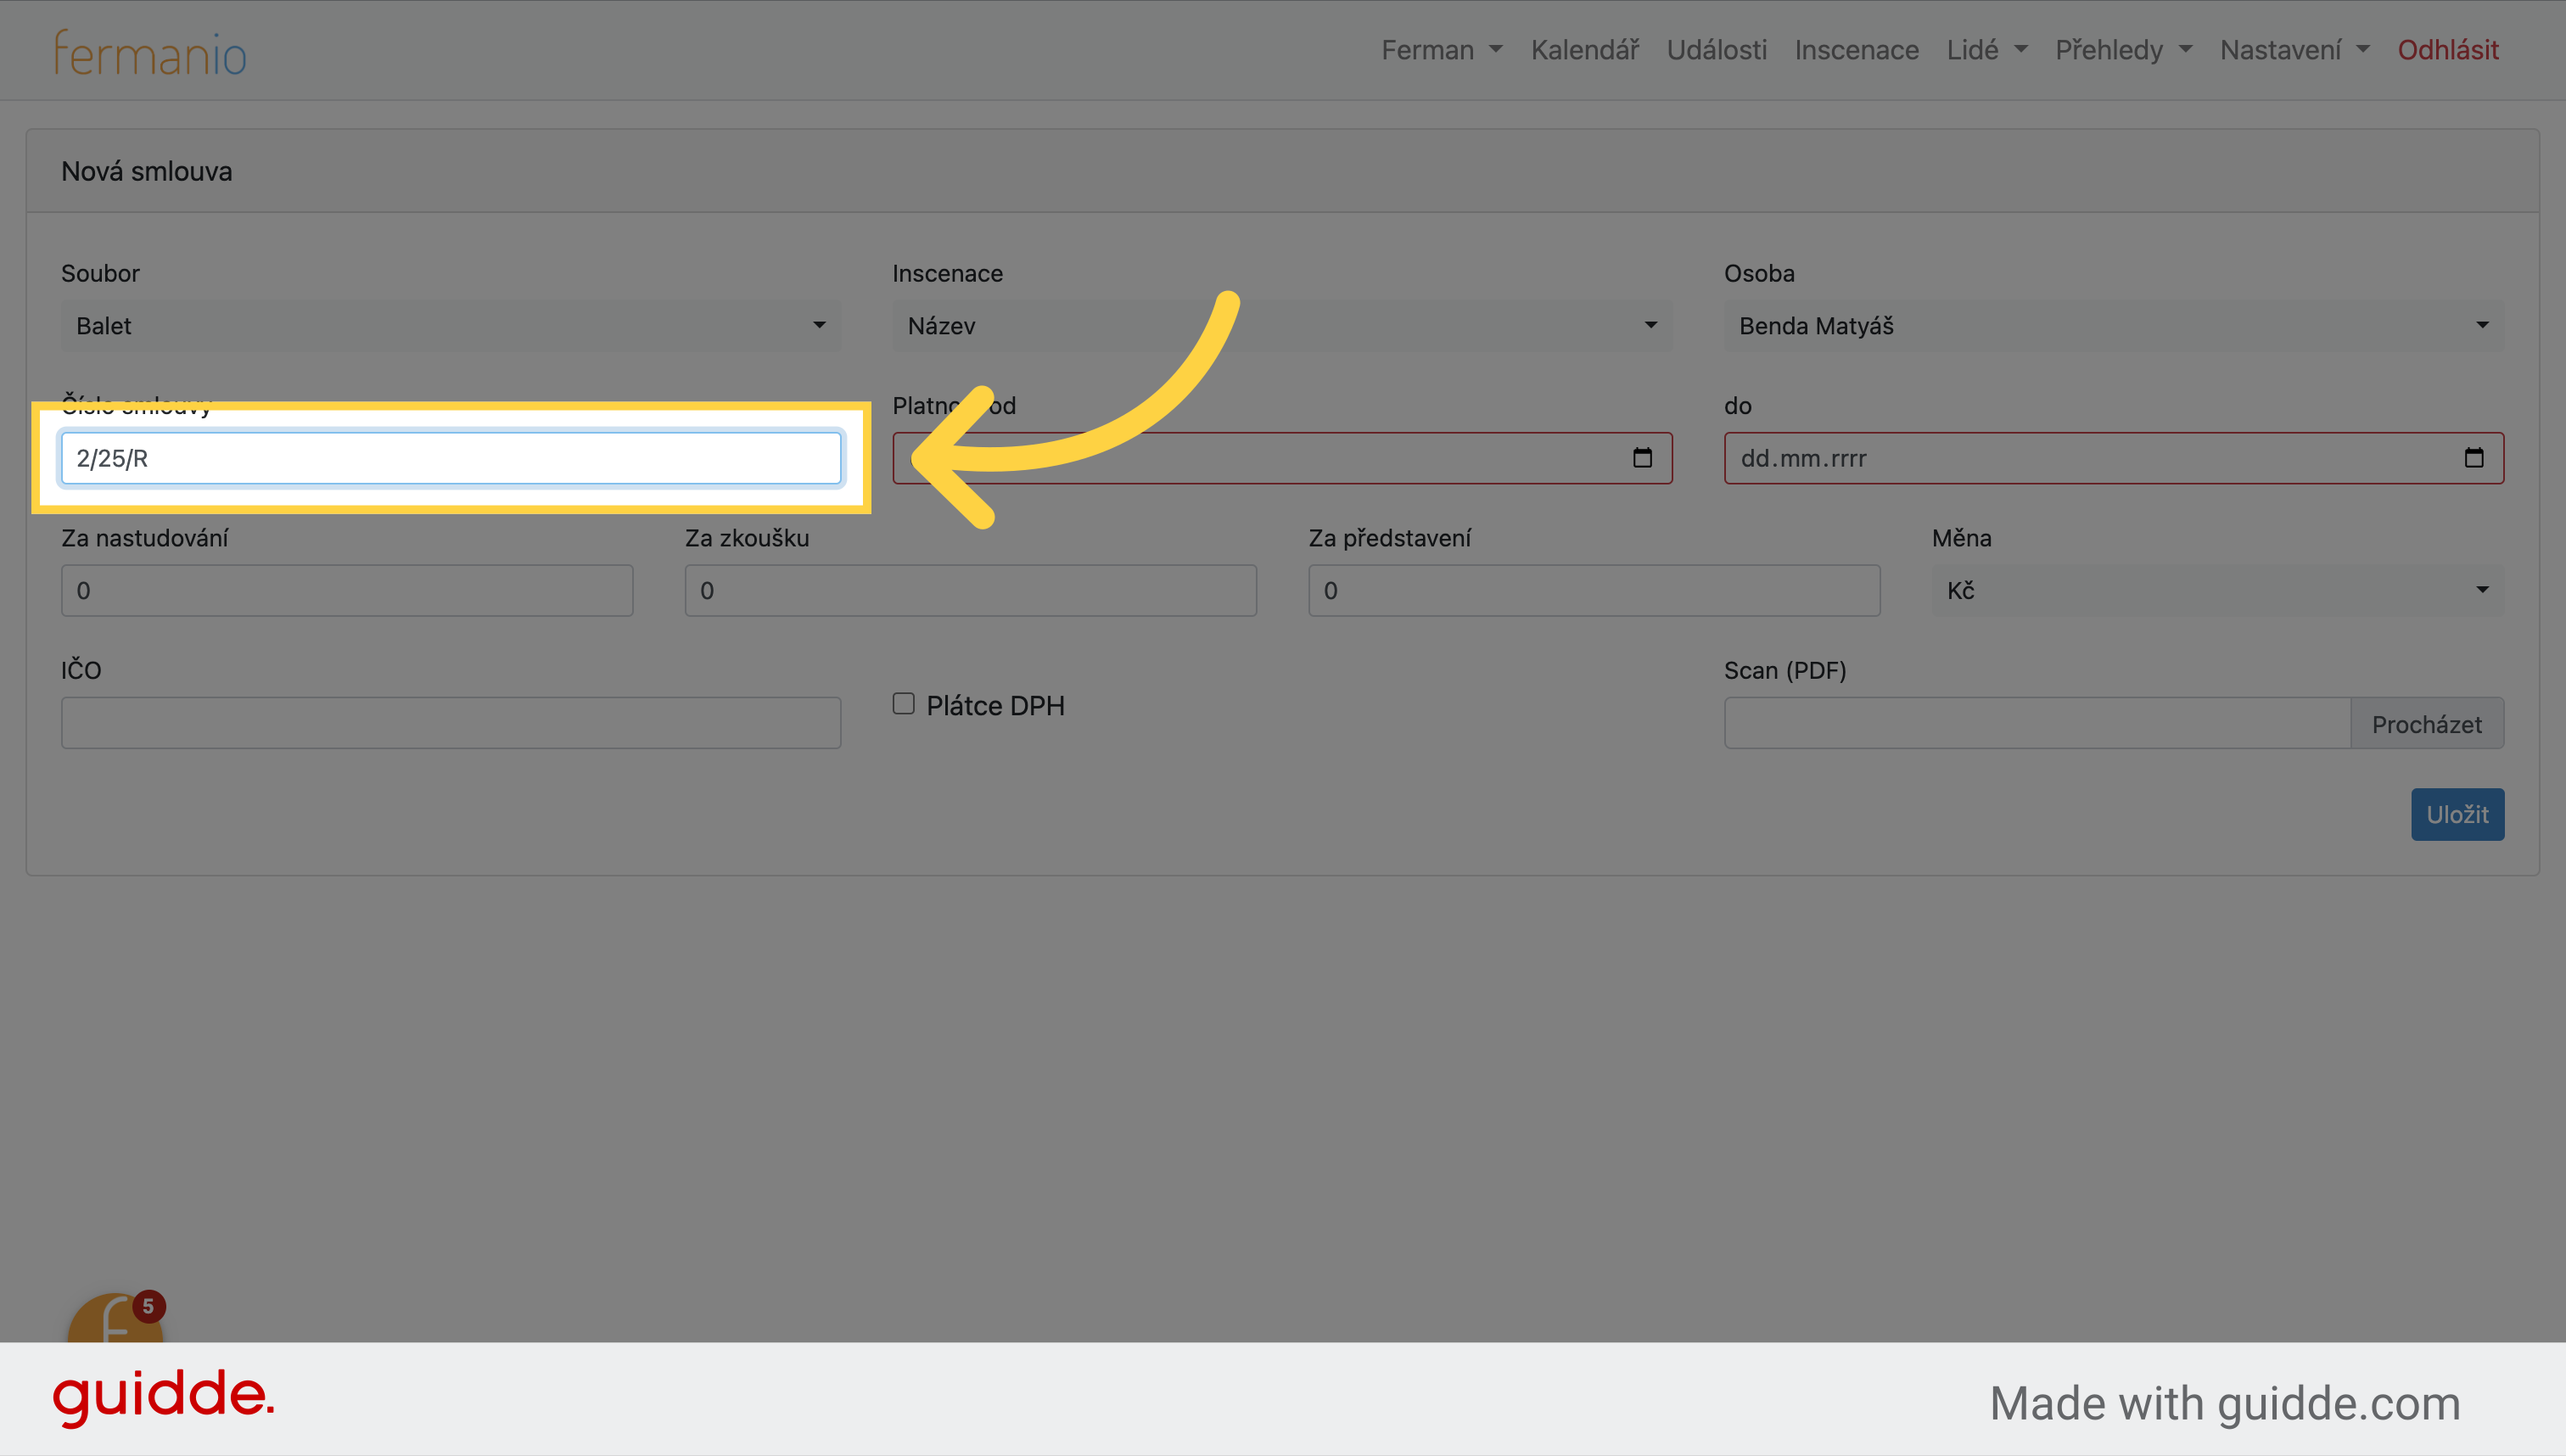This screenshot has width=2566, height=1456.
Task: Tick the Plátce DPH checkbox
Action: coord(904,704)
